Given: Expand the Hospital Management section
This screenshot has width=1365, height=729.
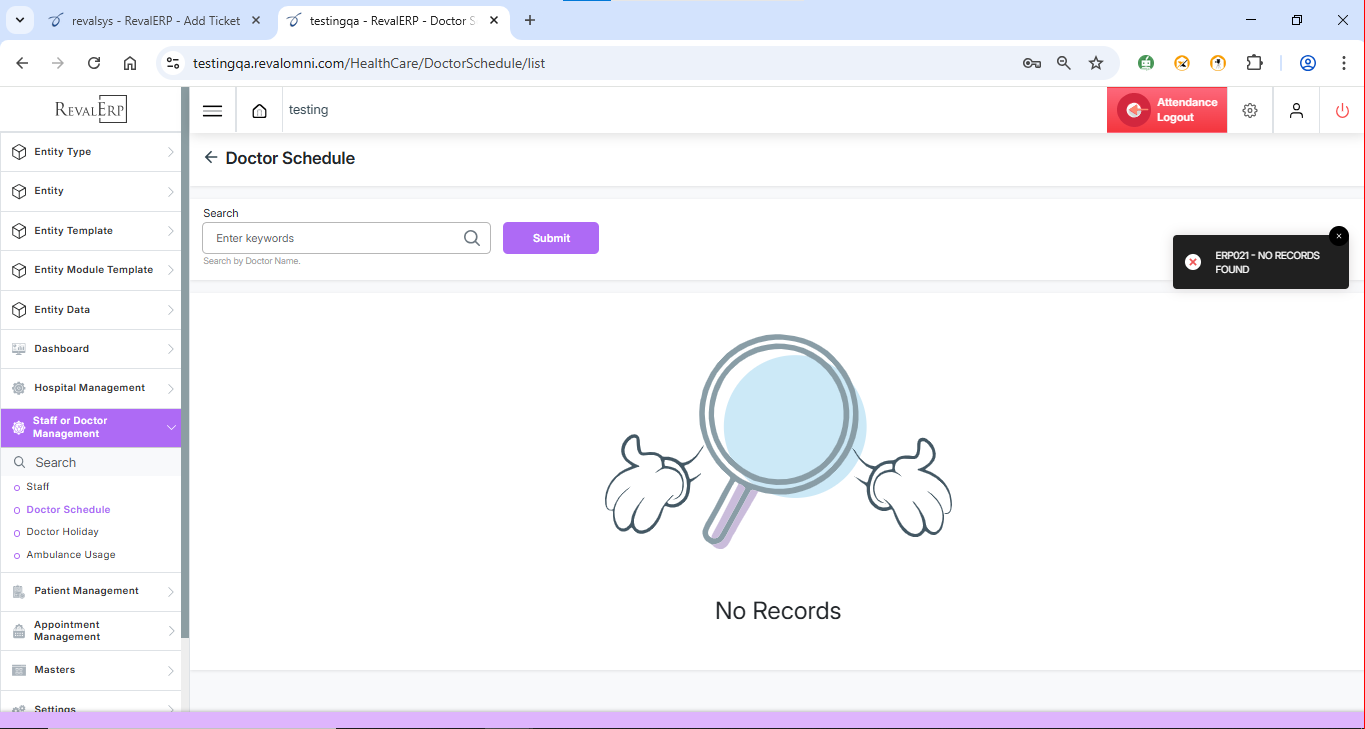Looking at the screenshot, I should pos(90,388).
